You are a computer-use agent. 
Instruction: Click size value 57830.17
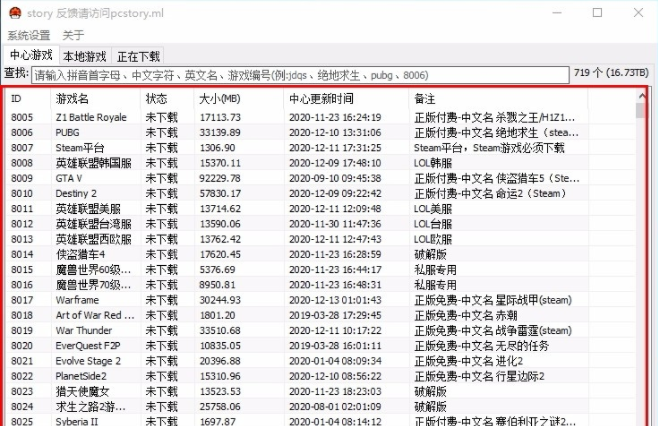(220, 193)
